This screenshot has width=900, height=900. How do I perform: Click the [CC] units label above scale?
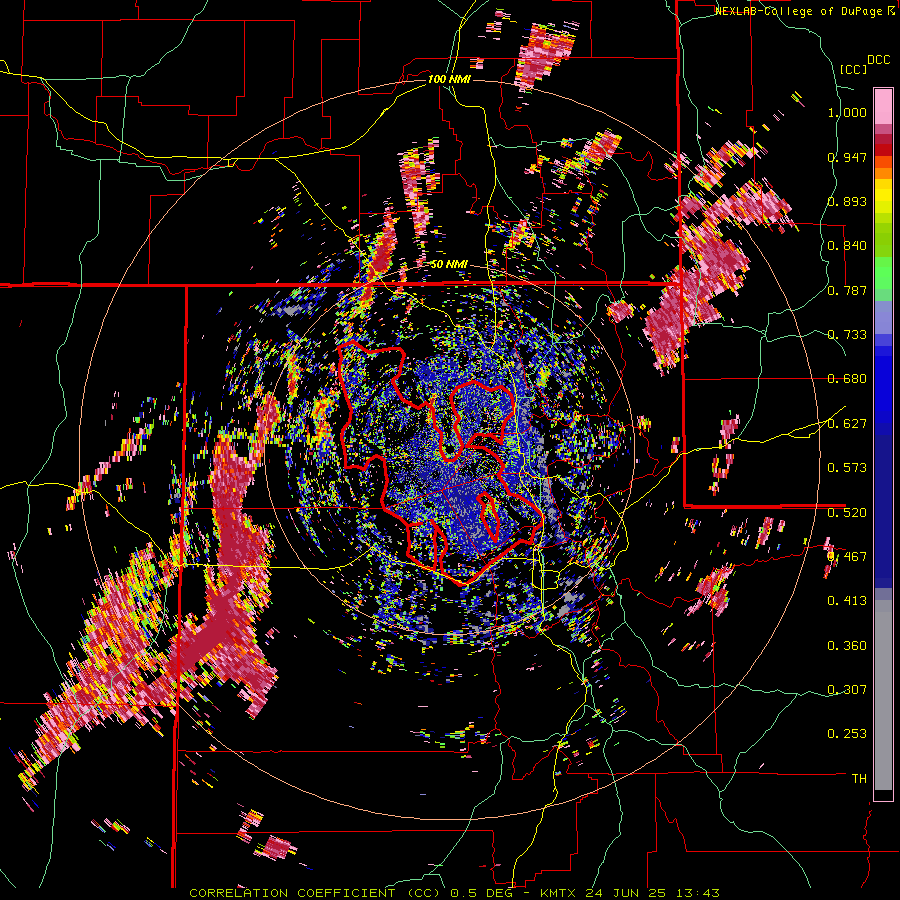tap(853, 69)
